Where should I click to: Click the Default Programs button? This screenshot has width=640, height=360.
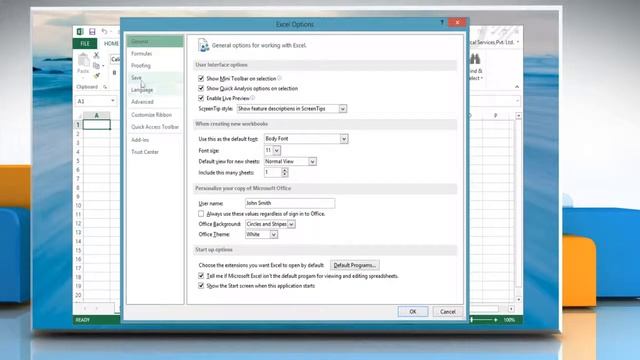point(355,265)
